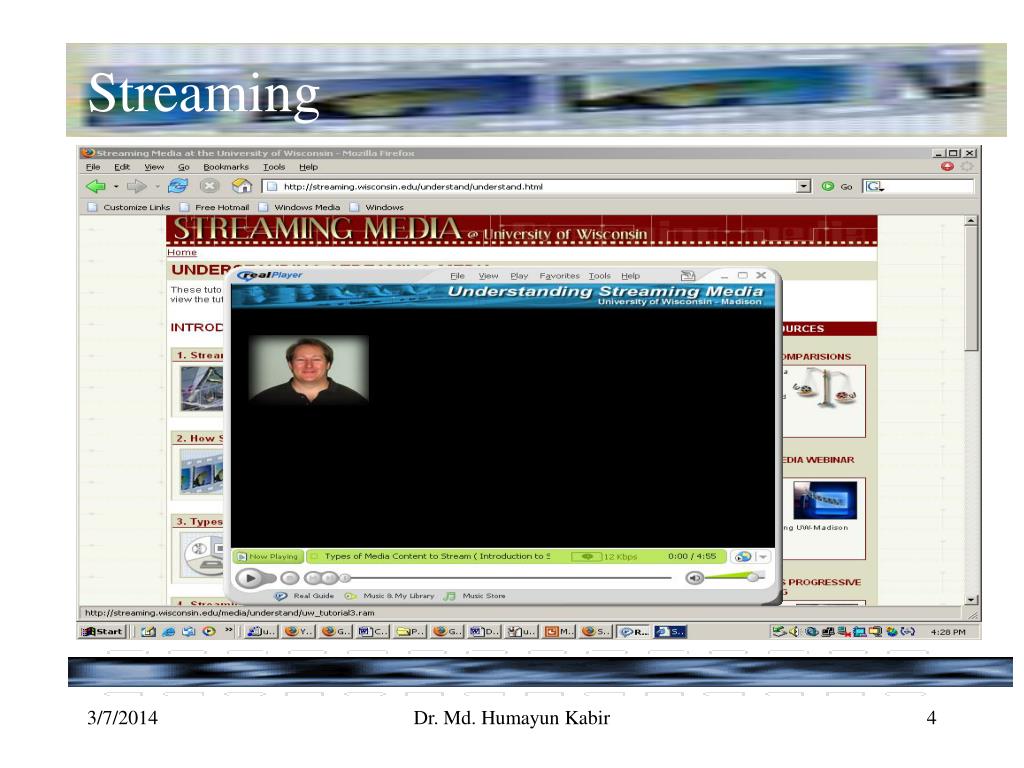
Task: Click the clip title 'Types of Media Content to Stream'
Action: pyautogui.click(x=398, y=556)
